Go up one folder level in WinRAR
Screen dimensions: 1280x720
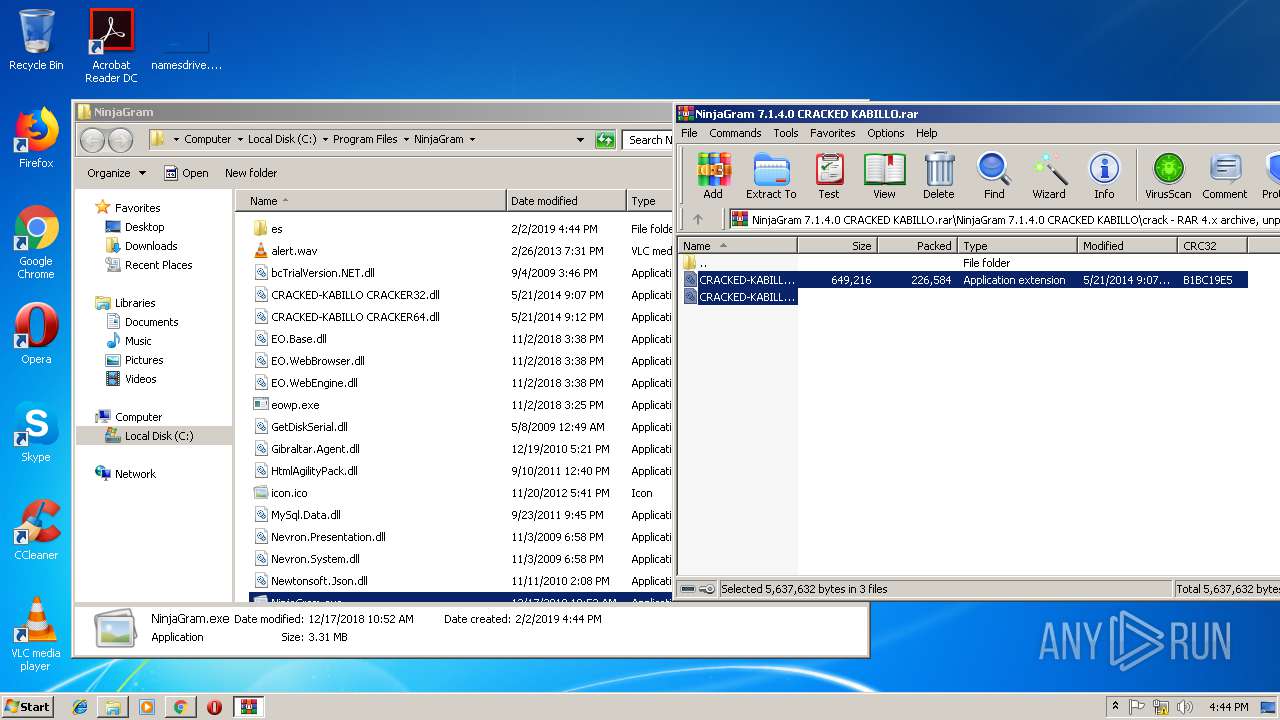tap(698, 219)
